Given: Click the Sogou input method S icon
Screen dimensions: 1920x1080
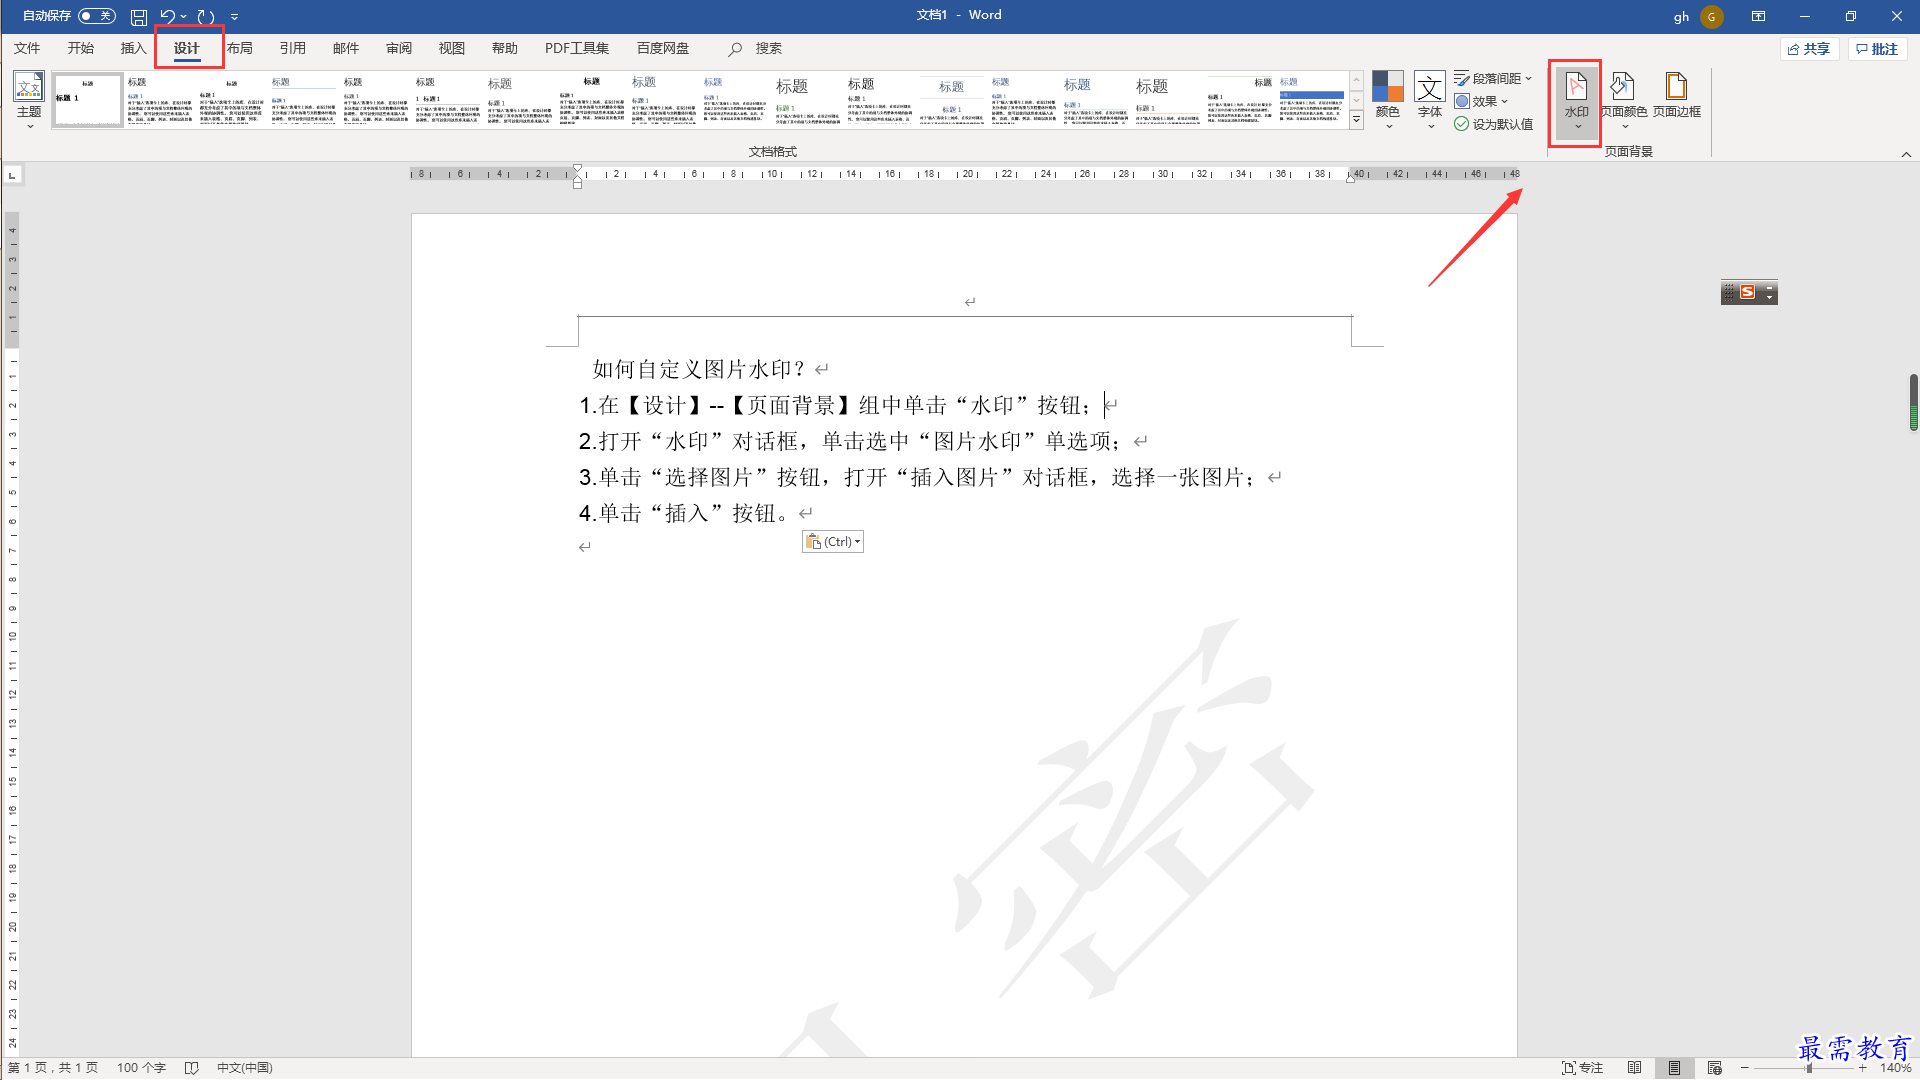Looking at the screenshot, I should (x=1747, y=292).
